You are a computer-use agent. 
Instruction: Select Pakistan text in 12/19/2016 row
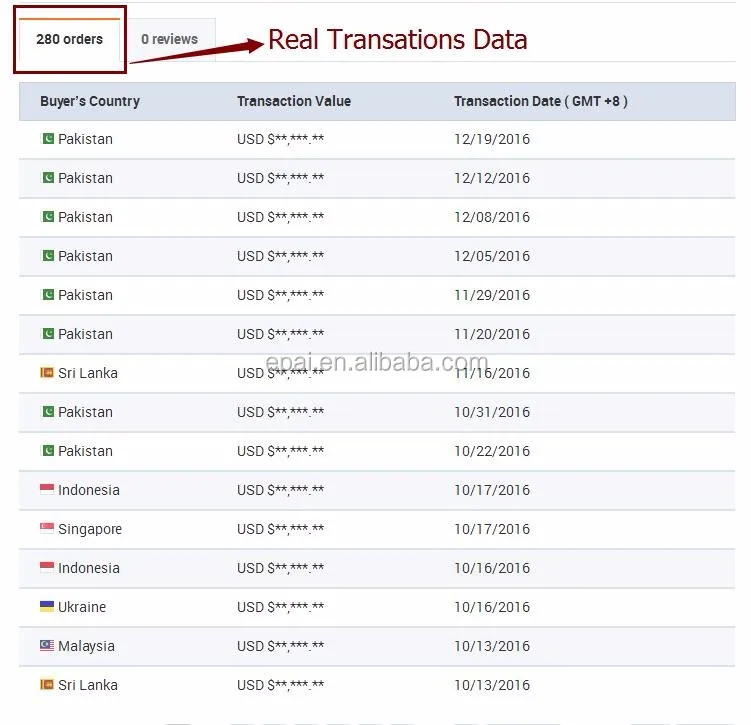tap(85, 139)
